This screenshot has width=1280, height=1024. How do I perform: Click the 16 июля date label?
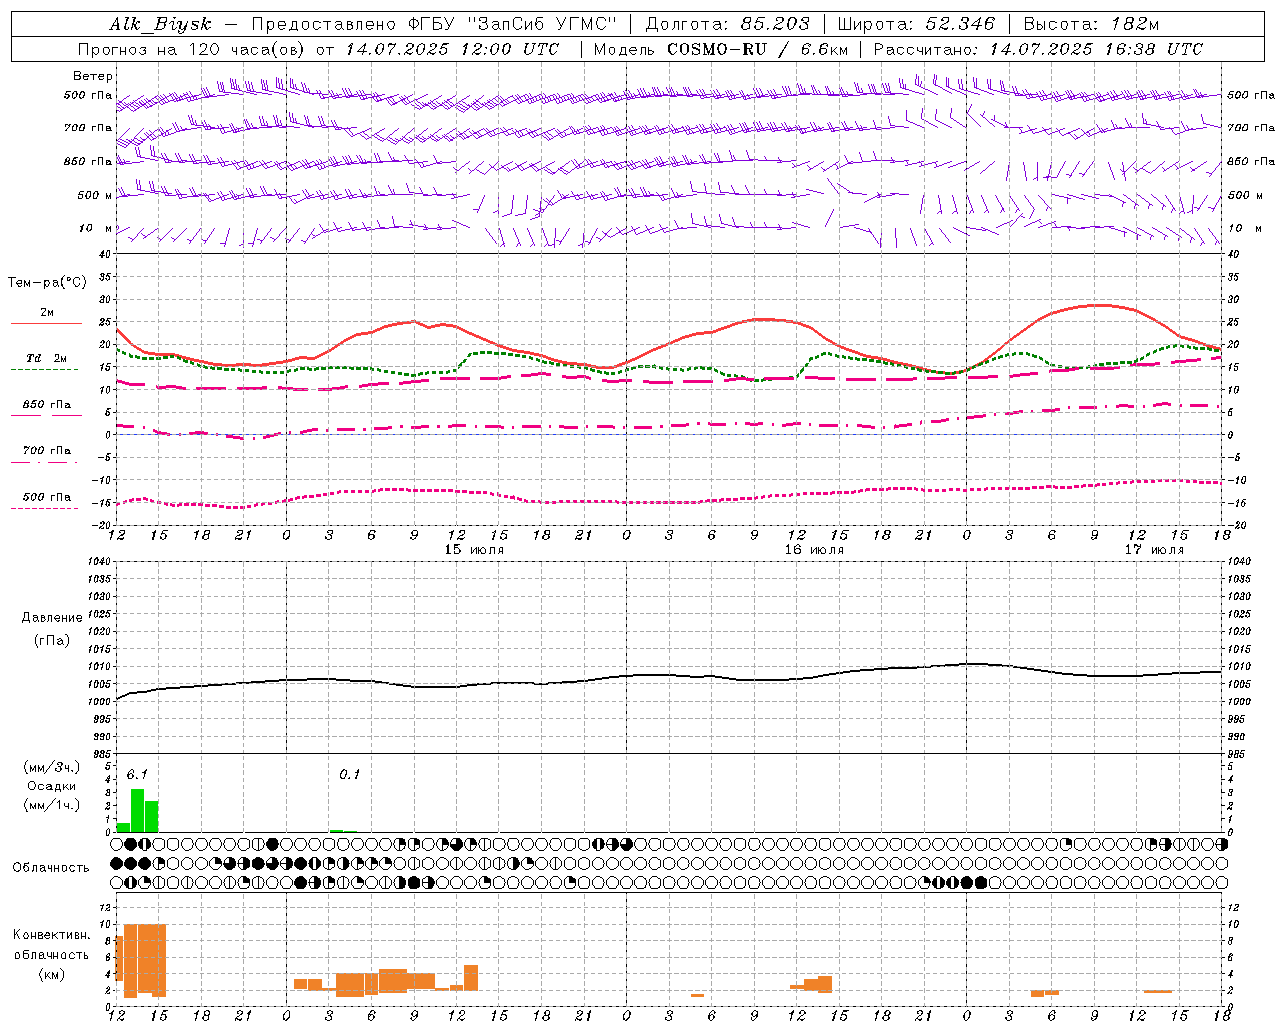[x=814, y=550]
